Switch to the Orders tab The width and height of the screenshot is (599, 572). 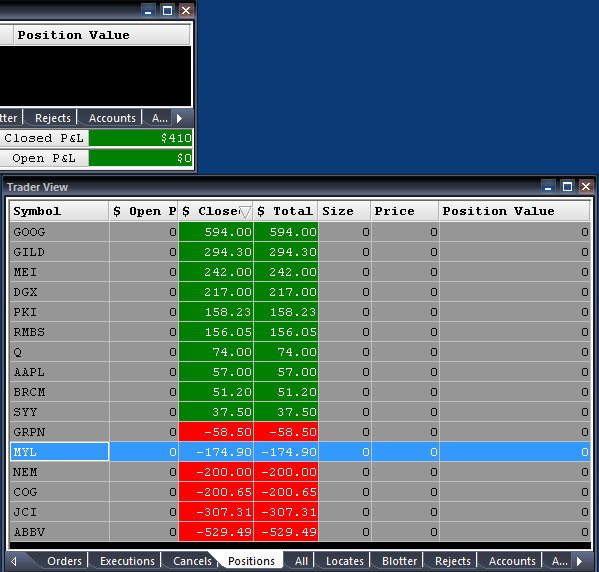[x=64, y=561]
